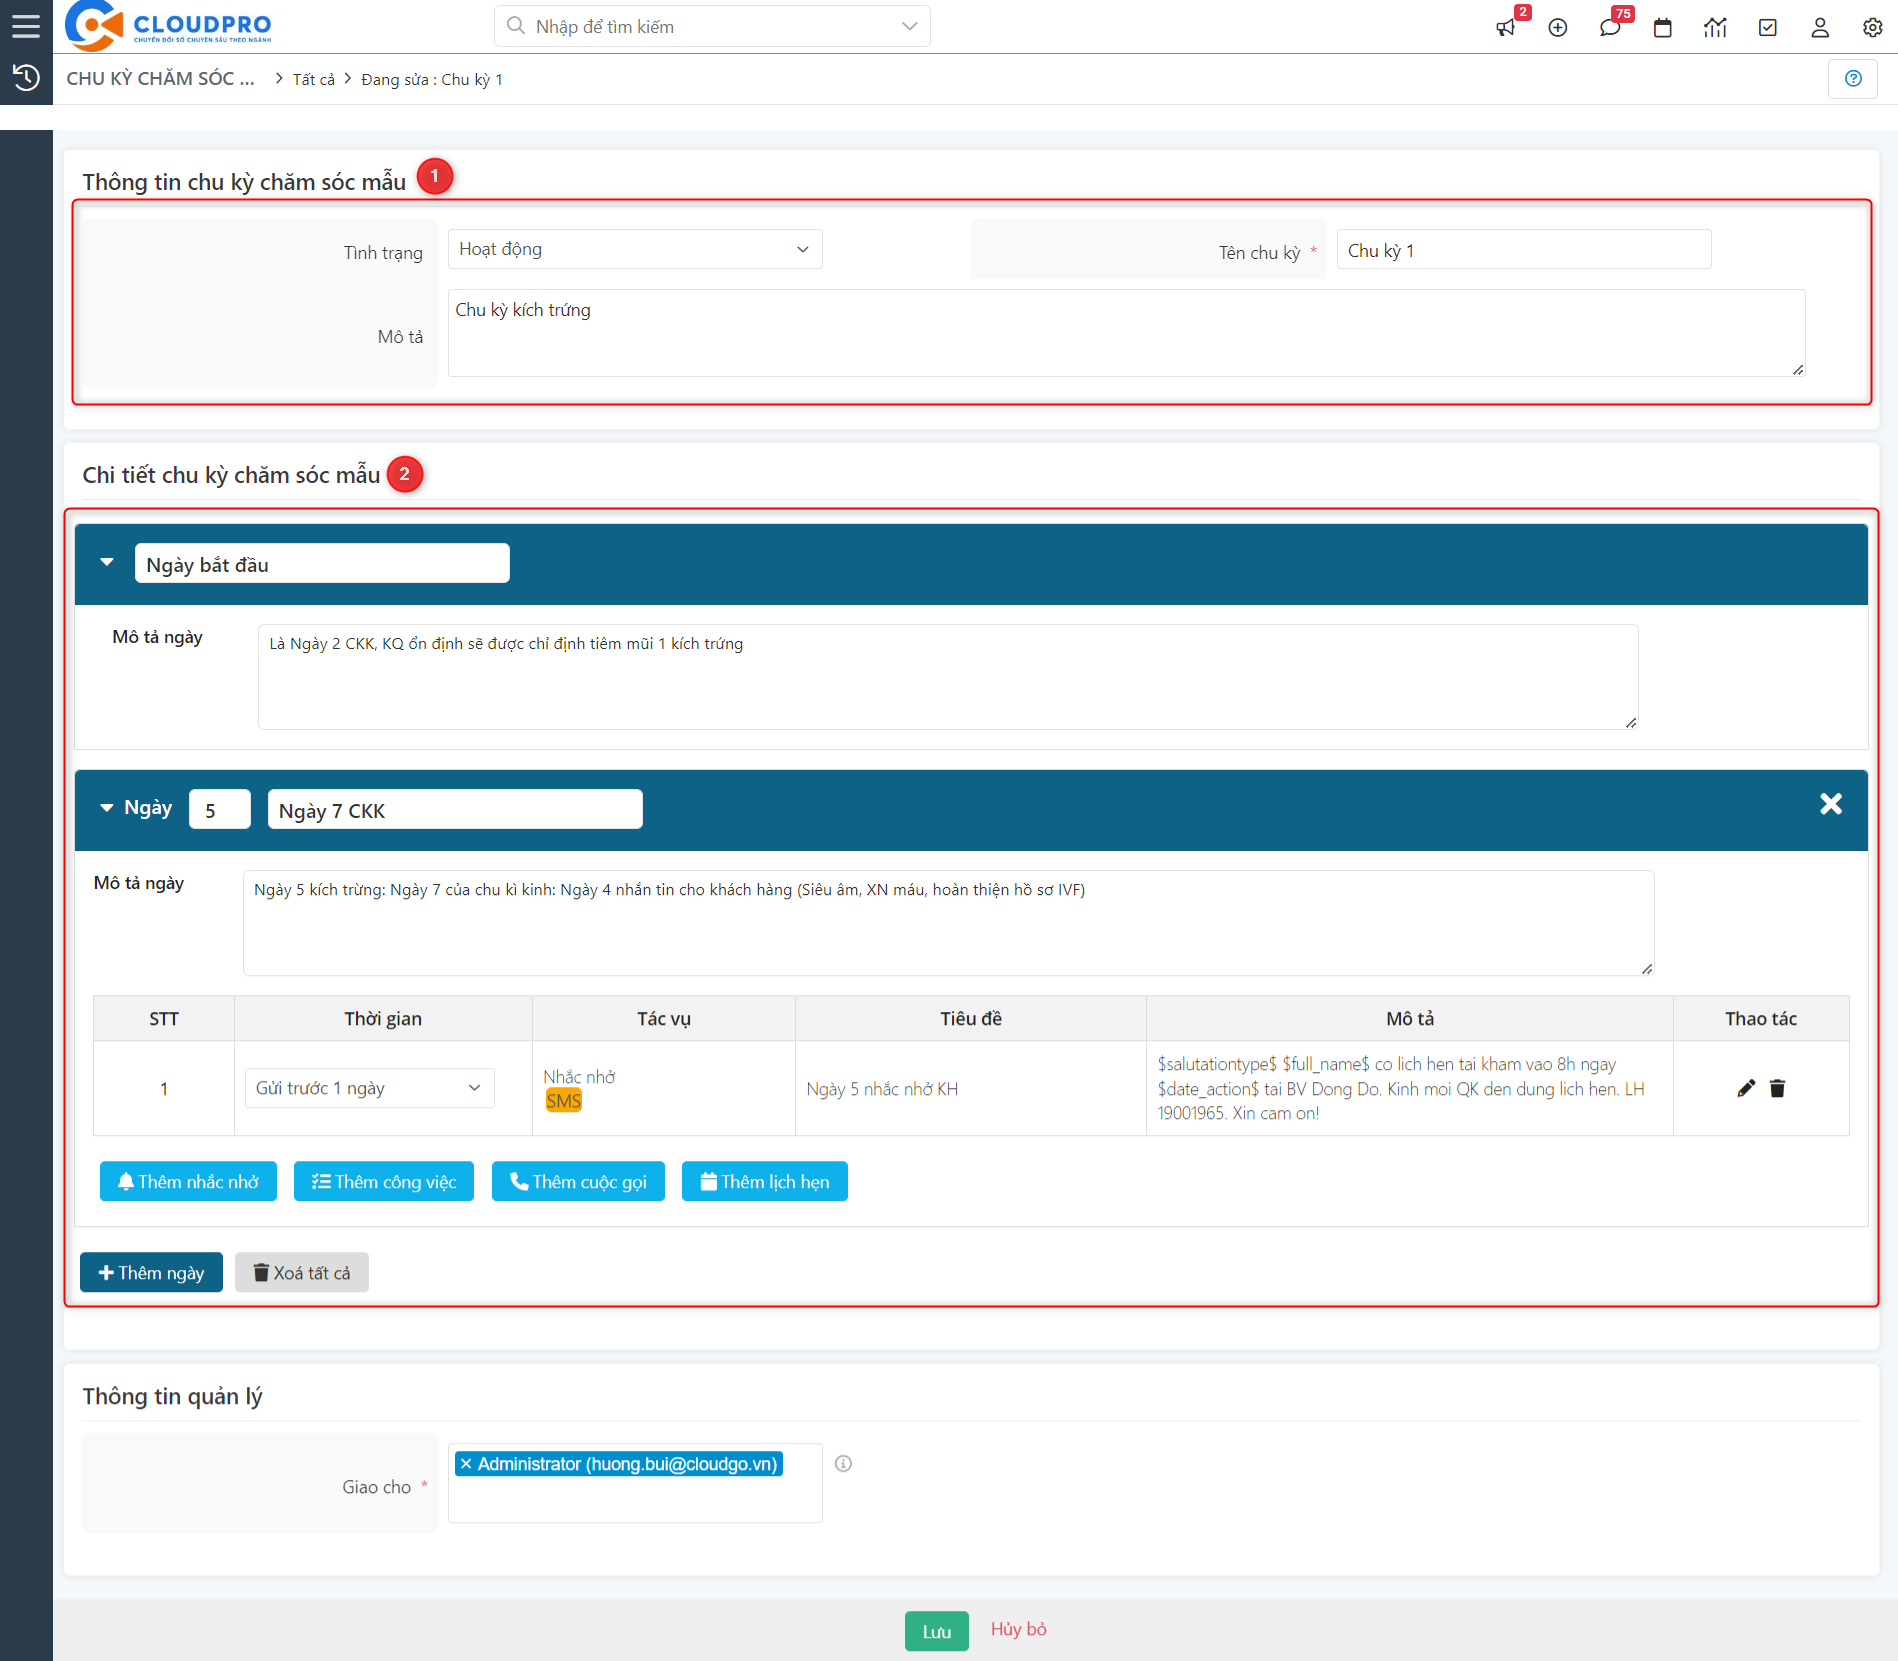The width and height of the screenshot is (1898, 1661).
Task: Open the announcements megaphone icon
Action: click(x=1506, y=27)
